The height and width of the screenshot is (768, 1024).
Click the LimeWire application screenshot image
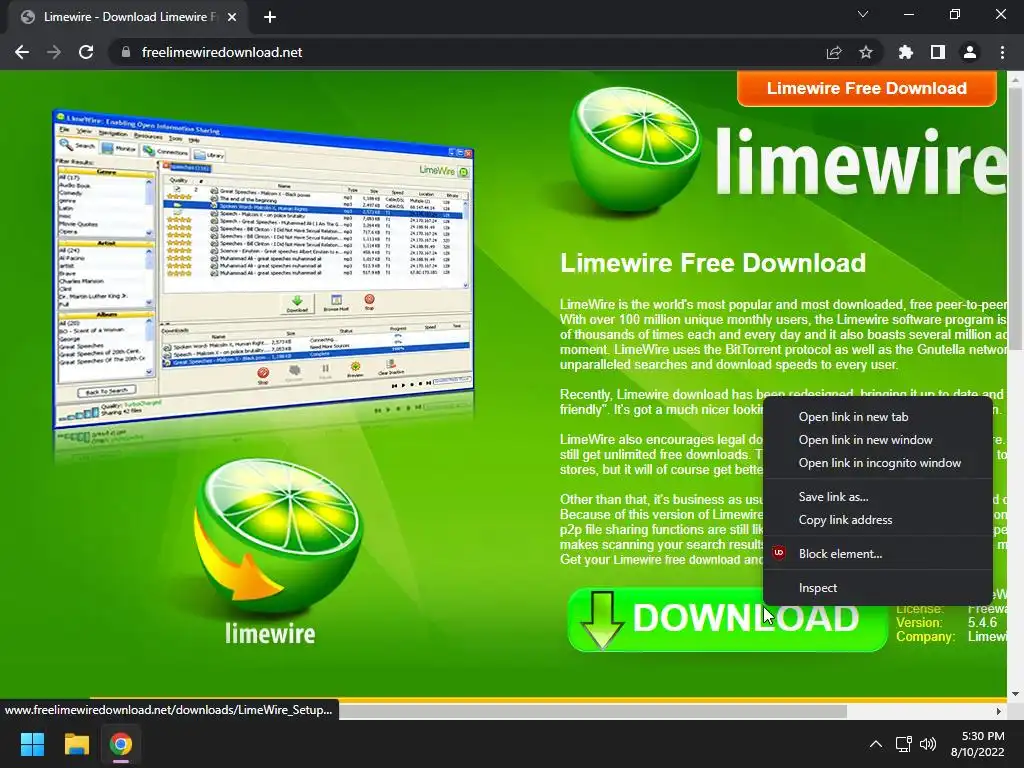point(263,268)
